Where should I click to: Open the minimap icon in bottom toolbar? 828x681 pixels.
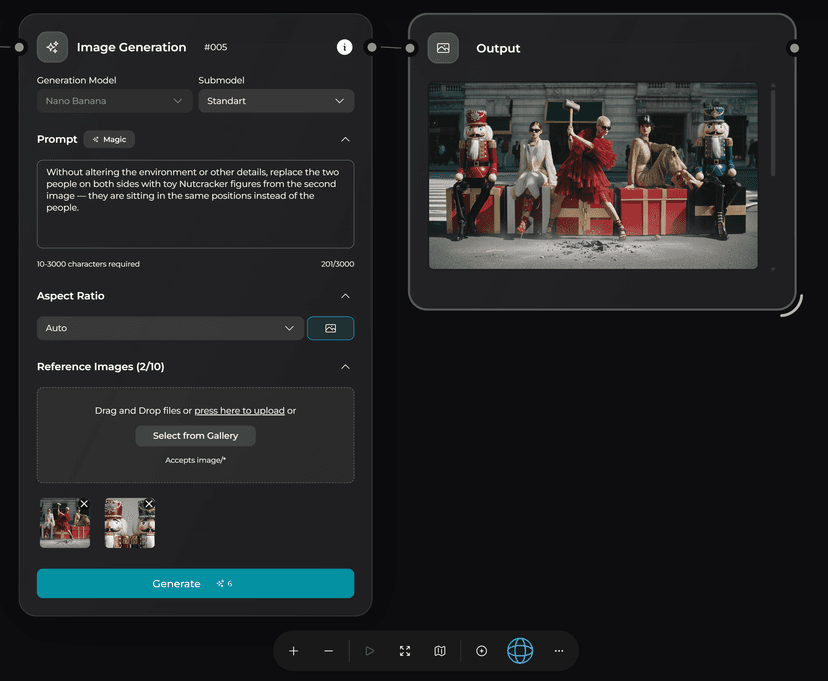pos(440,651)
